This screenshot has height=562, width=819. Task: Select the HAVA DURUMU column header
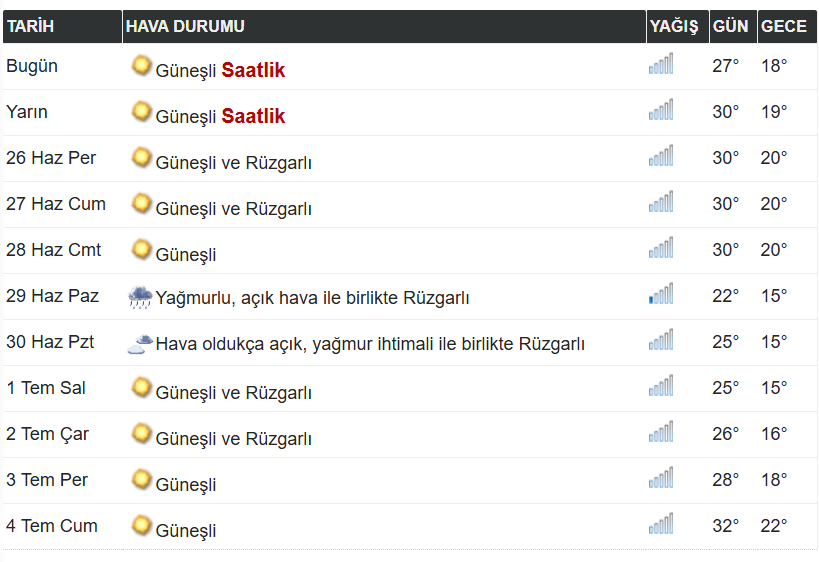coord(384,26)
